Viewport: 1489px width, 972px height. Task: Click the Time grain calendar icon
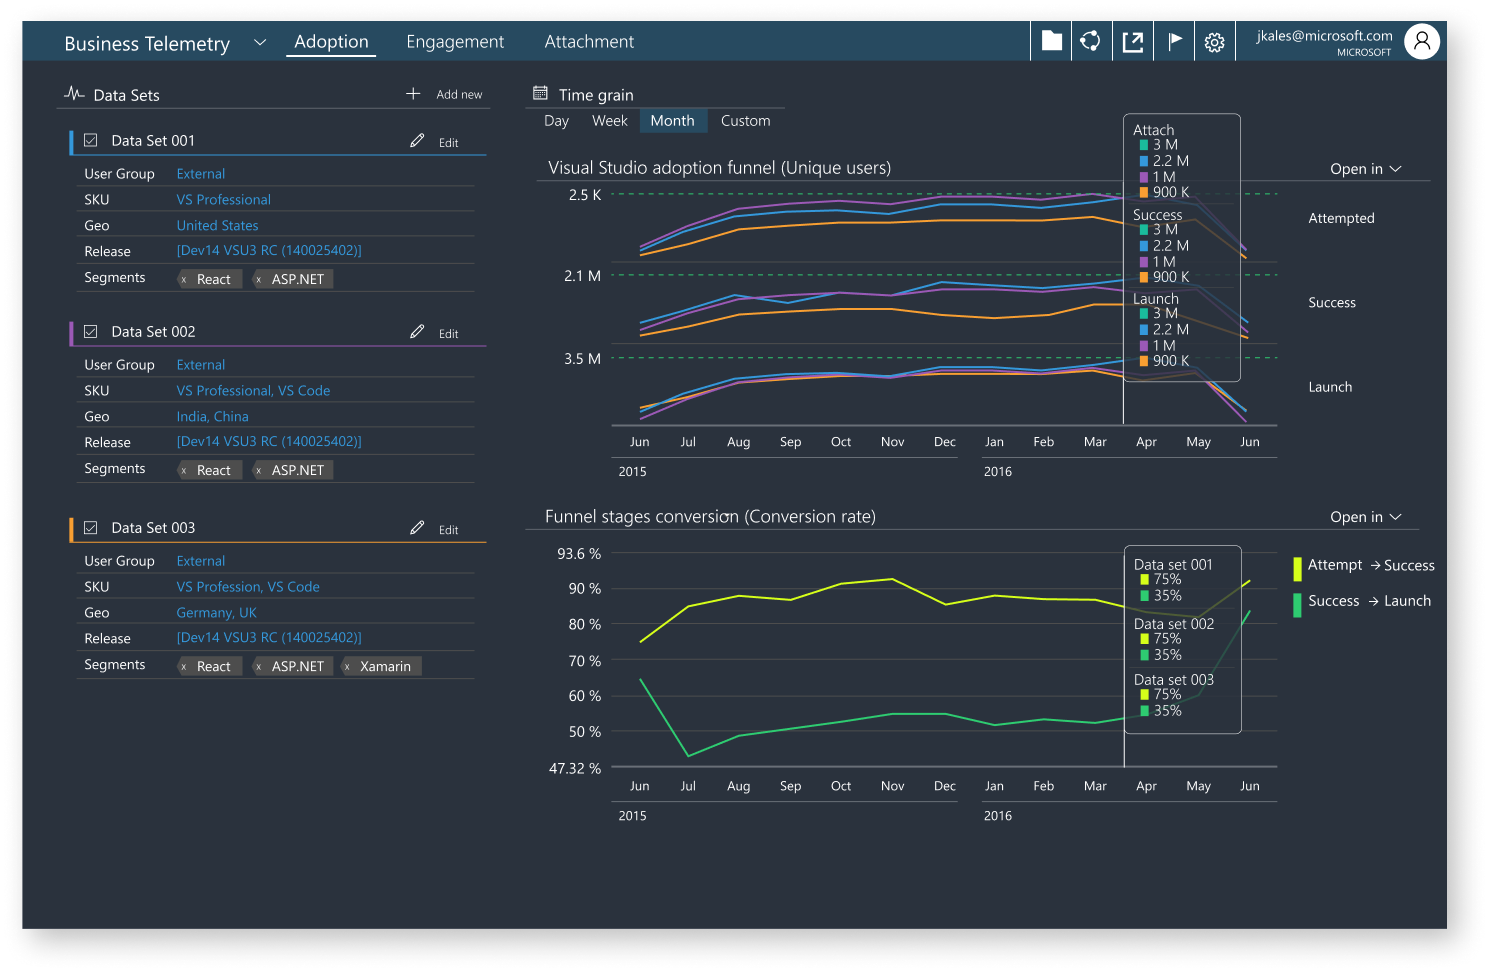click(x=541, y=94)
